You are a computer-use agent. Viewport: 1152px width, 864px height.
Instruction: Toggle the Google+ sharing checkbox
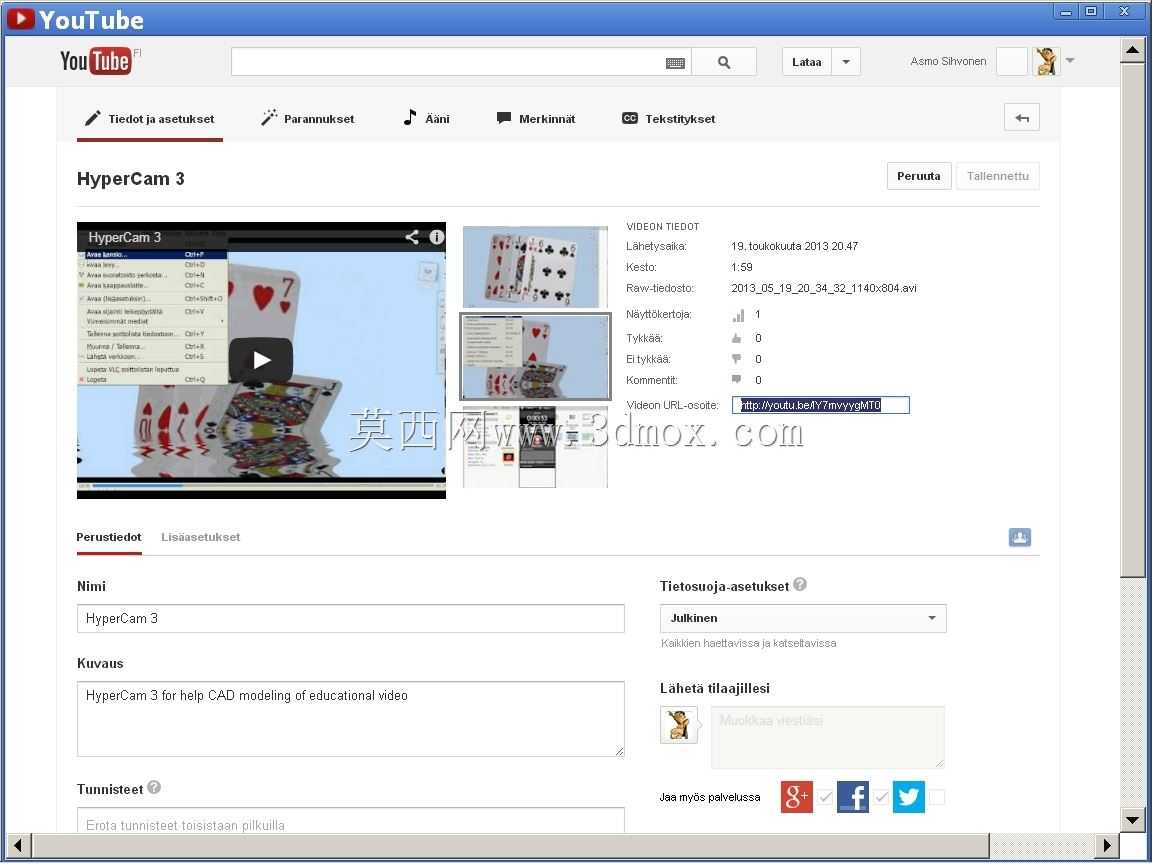coord(825,797)
